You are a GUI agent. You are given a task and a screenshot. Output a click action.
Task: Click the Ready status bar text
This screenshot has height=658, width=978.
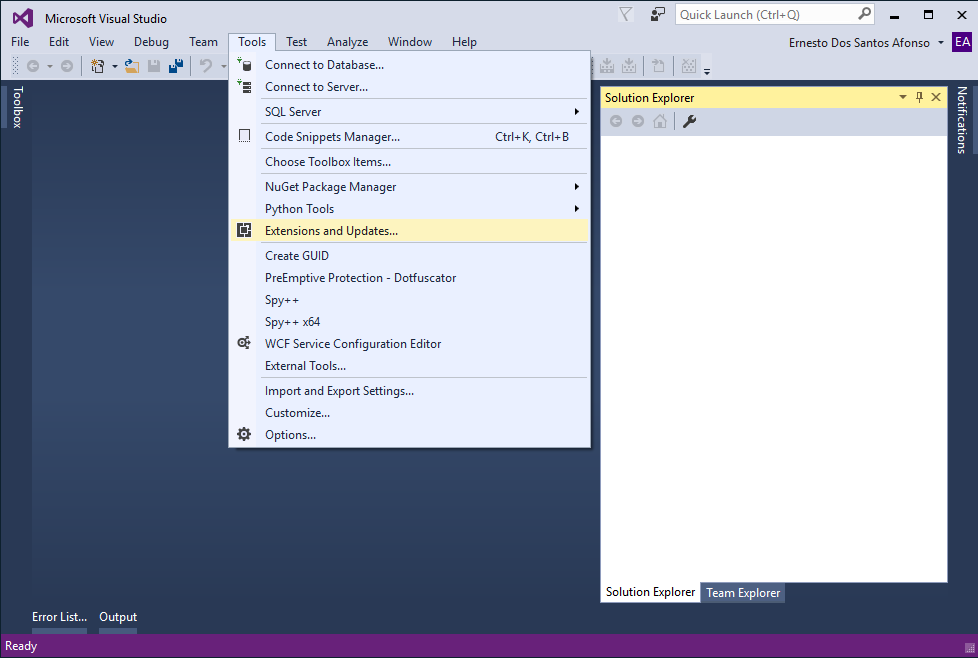click(x=21, y=646)
